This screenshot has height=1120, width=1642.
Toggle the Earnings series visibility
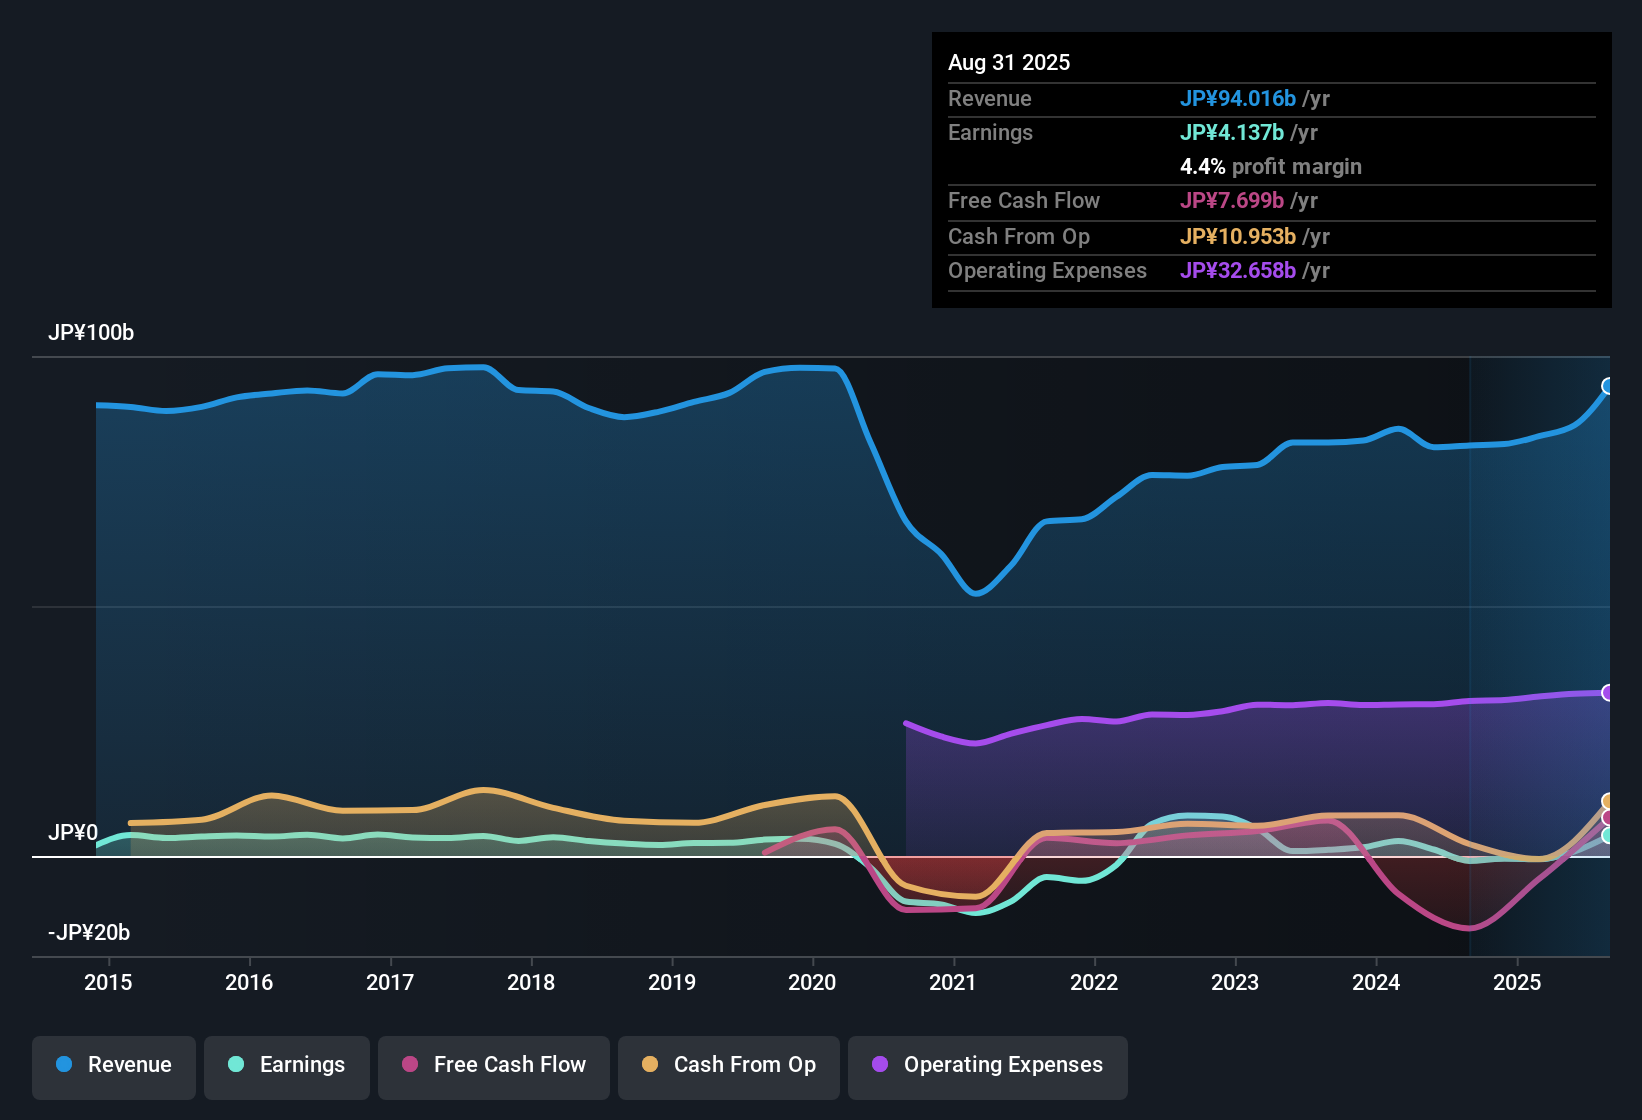tap(286, 1065)
